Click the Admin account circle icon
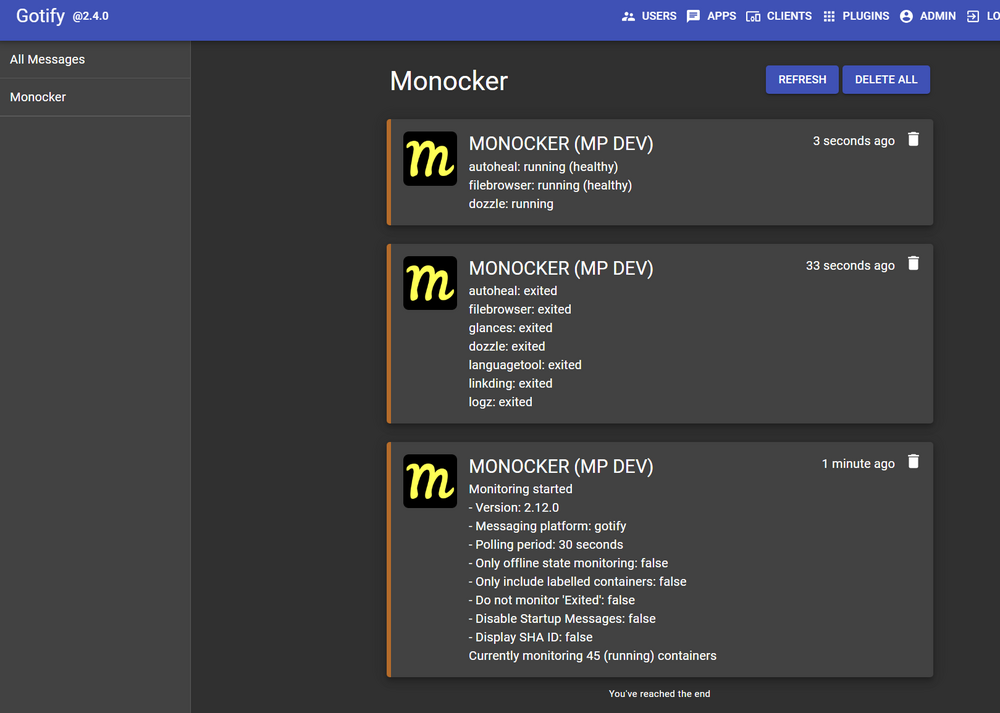Viewport: 1000px width, 713px height. pos(906,17)
